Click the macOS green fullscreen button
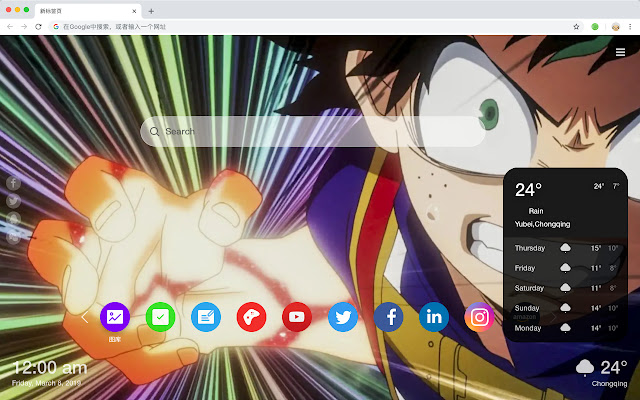 (x=27, y=9)
